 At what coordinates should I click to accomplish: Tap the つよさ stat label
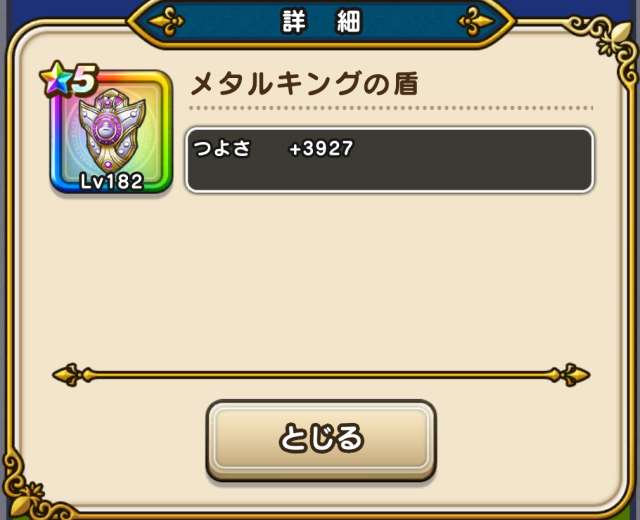[221, 148]
